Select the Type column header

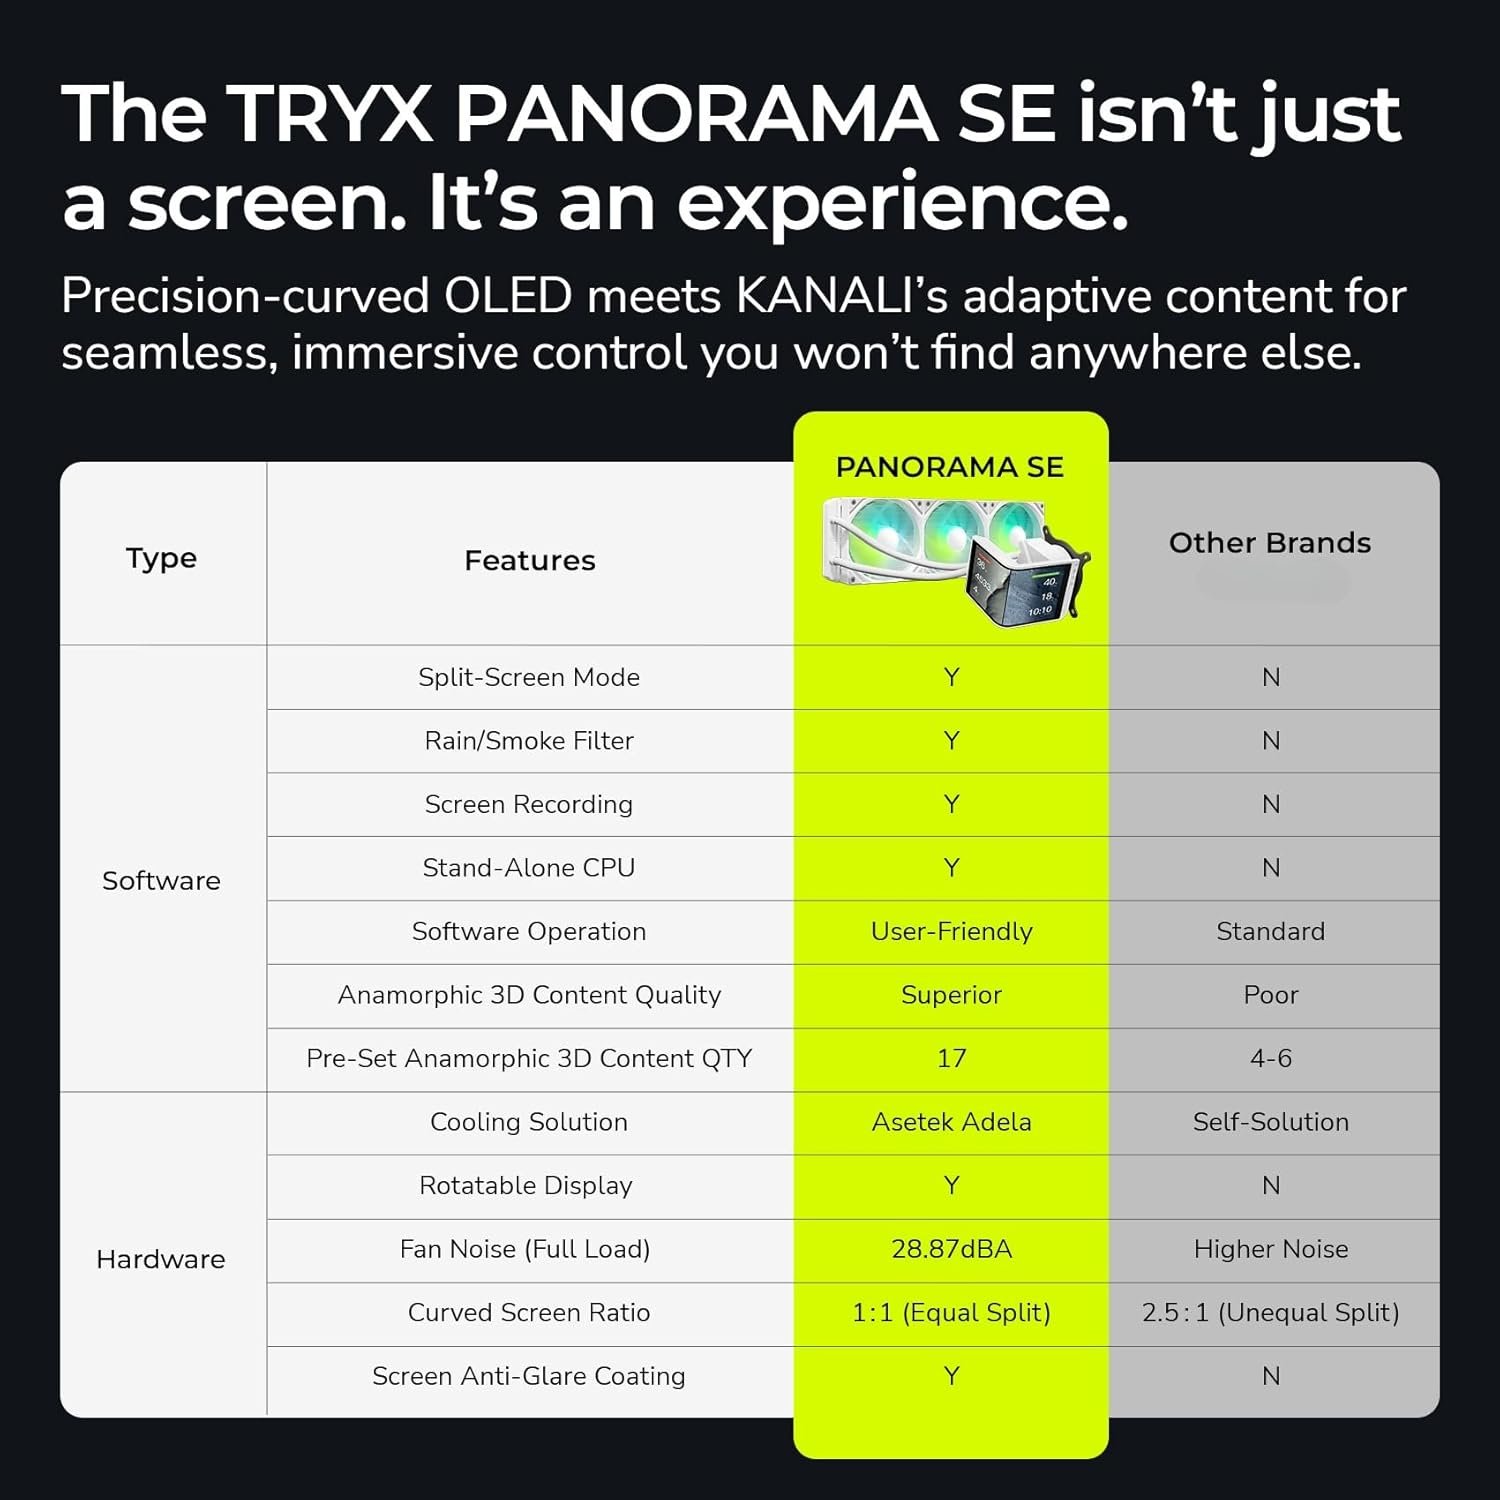pyautogui.click(x=161, y=558)
